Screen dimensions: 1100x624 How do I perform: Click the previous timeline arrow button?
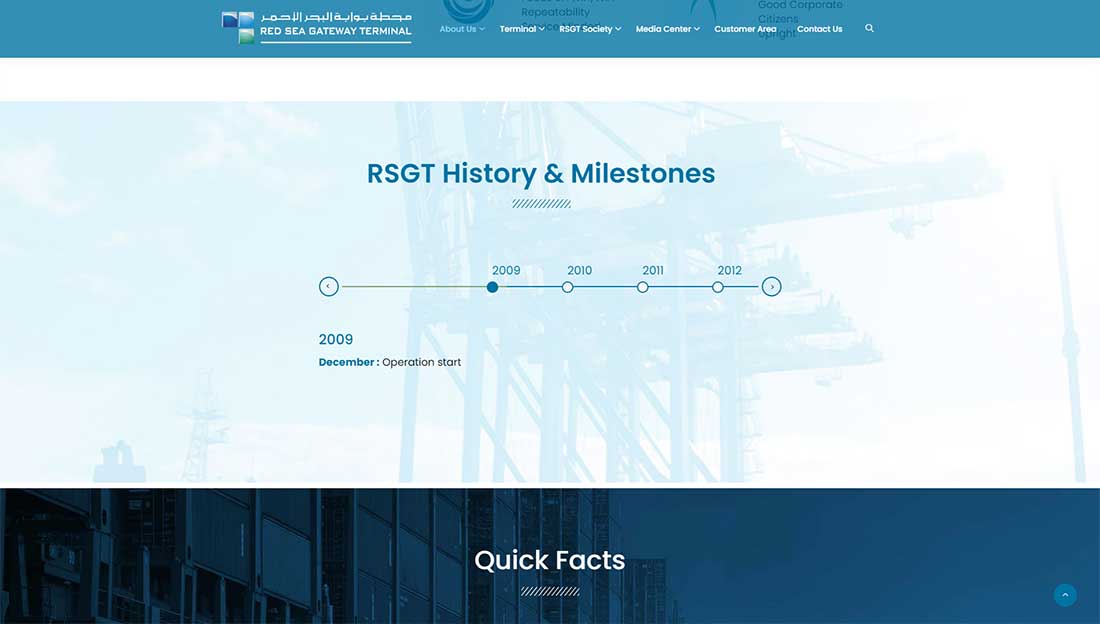pyautogui.click(x=329, y=287)
